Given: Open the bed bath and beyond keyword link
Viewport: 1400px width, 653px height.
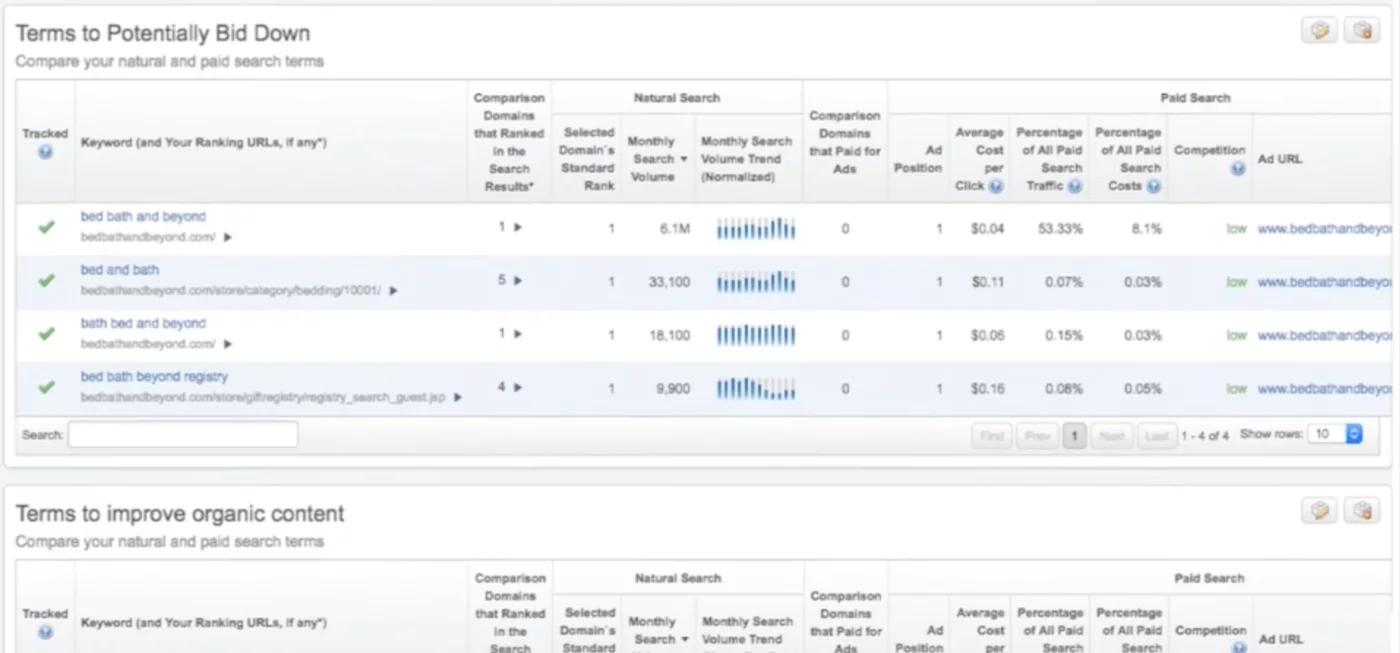Looking at the screenshot, I should [143, 217].
